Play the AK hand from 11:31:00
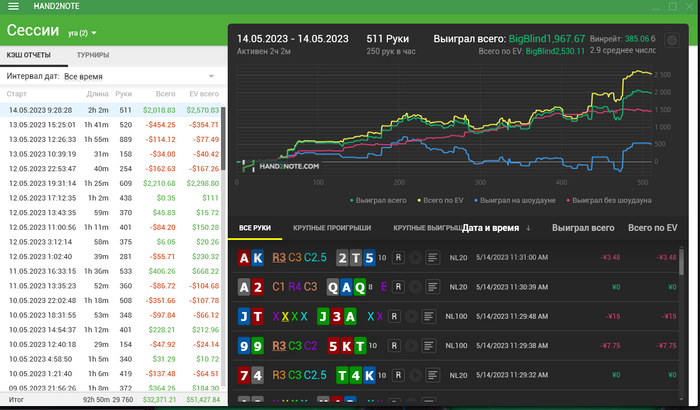Image resolution: width=700 pixels, height=410 pixels. point(415,257)
